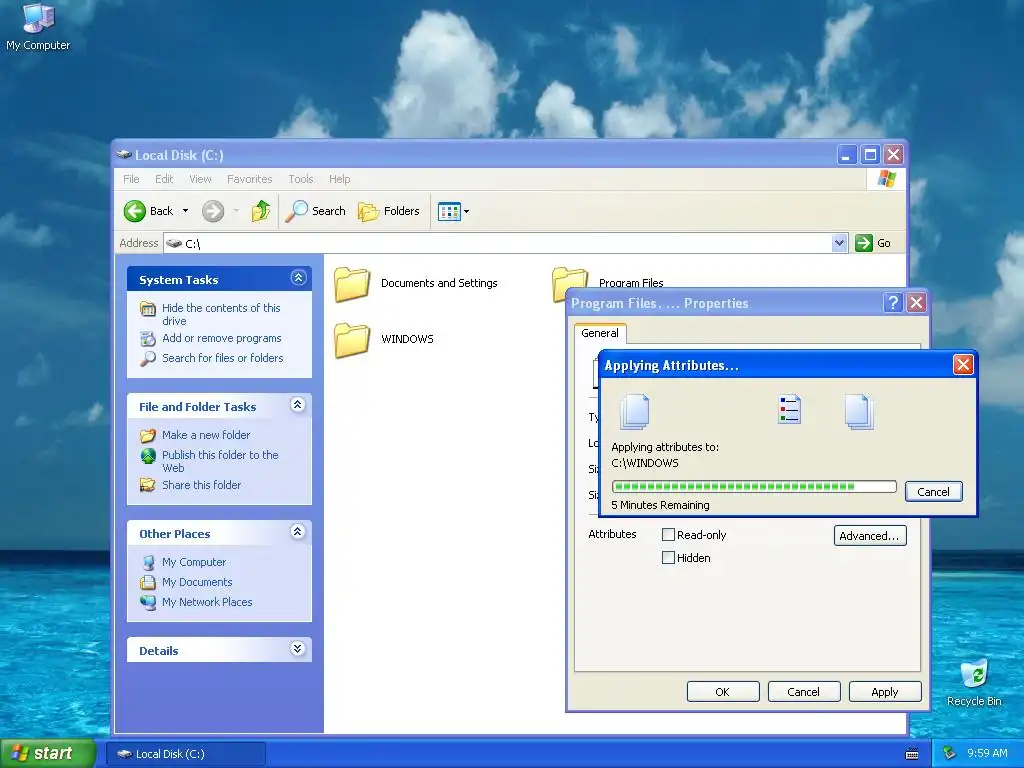This screenshot has height=768, width=1024.
Task: Open the Views dropdown arrow
Action: coord(466,211)
